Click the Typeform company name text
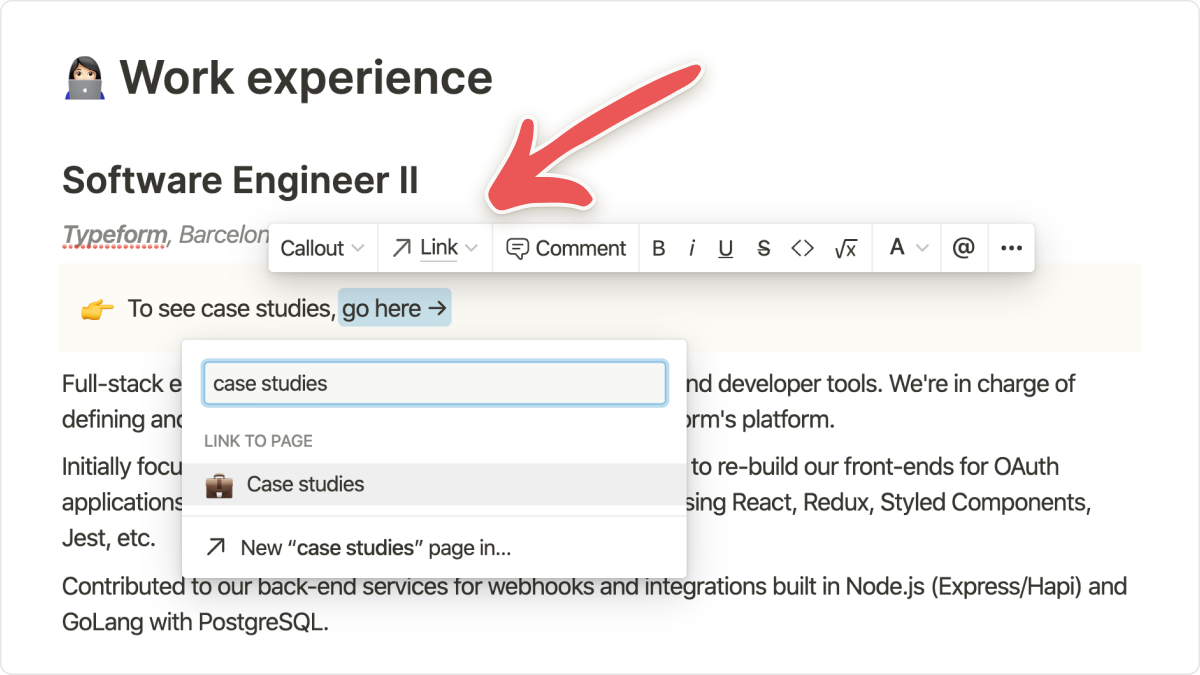The width and height of the screenshot is (1200, 675). point(114,235)
